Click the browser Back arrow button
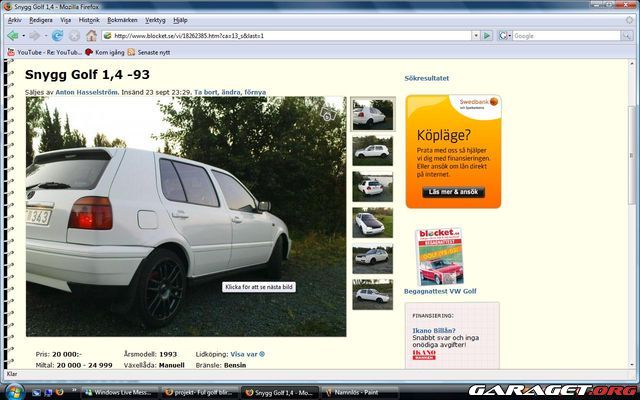Screen dimensions: 640x400 pos(13,35)
